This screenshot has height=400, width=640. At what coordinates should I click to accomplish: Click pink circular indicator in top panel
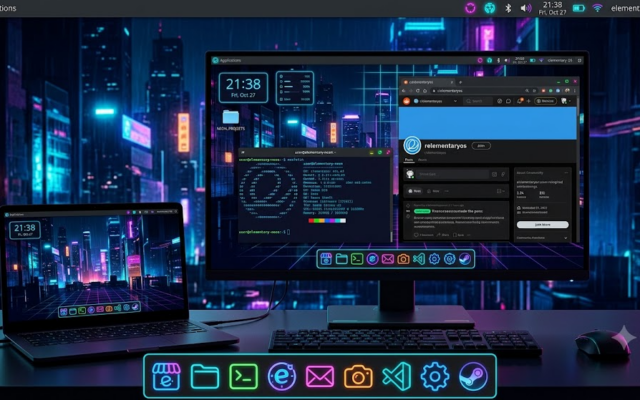[x=470, y=8]
